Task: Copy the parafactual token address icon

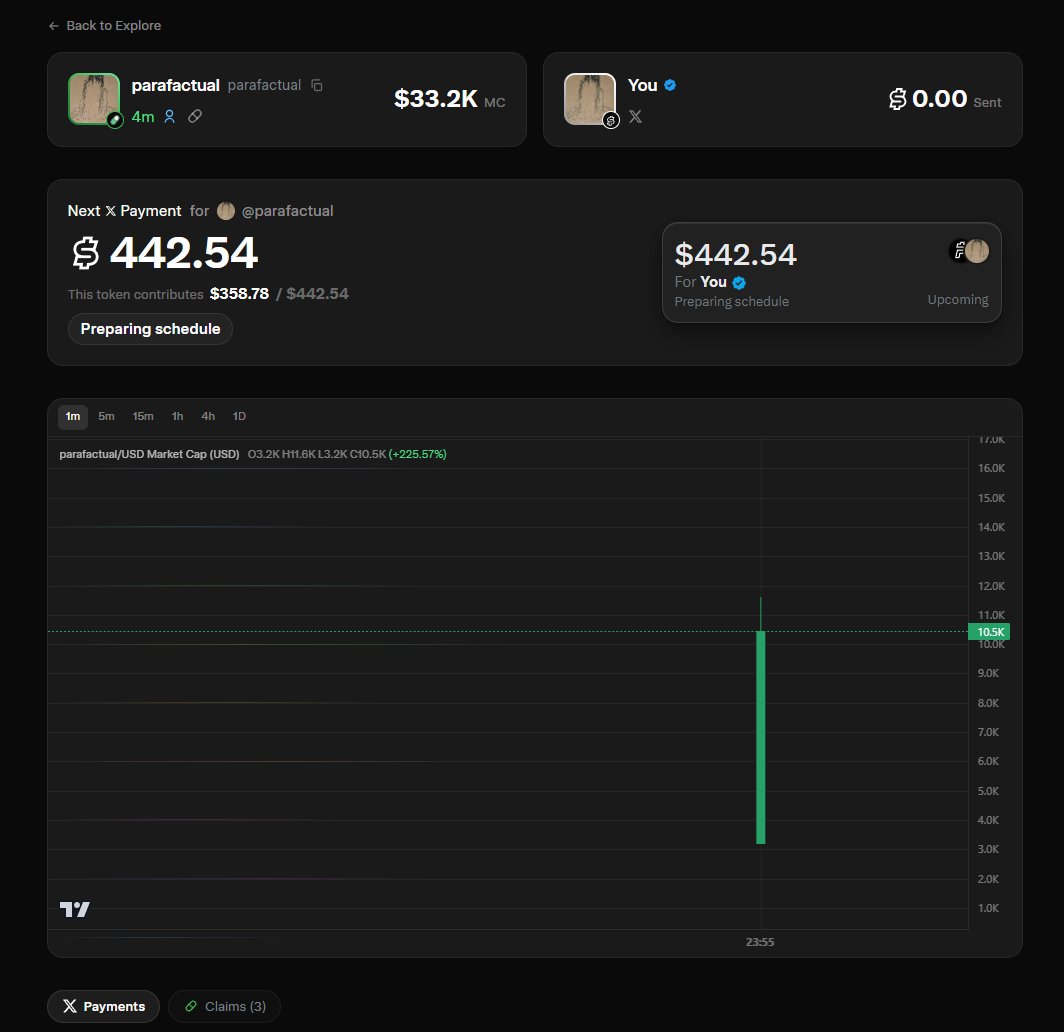Action: [317, 85]
